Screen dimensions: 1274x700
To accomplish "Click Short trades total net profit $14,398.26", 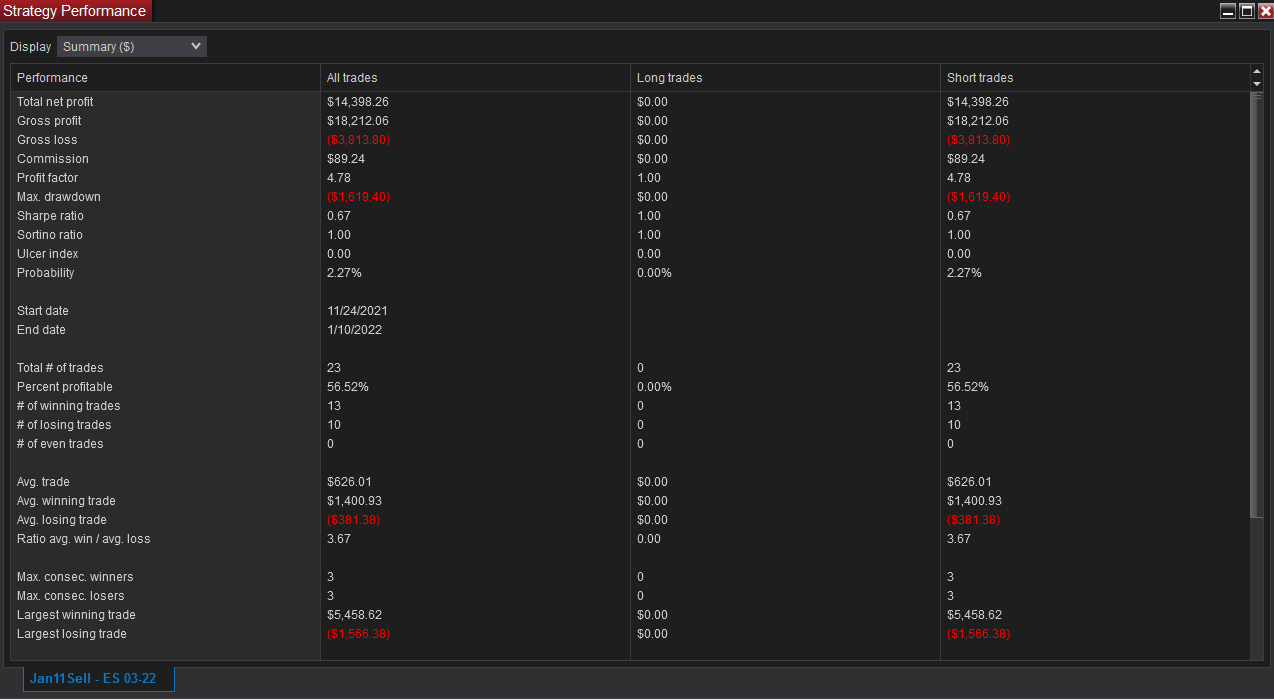I will coord(978,102).
